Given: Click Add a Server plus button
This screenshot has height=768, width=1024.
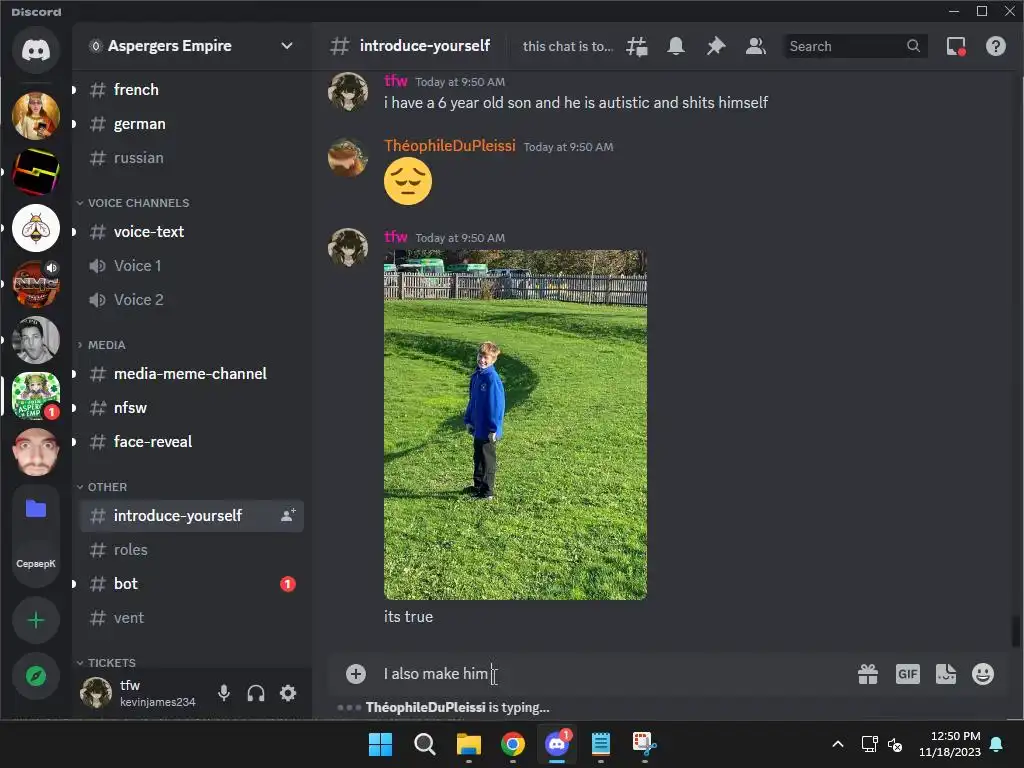Looking at the screenshot, I should pos(36,620).
